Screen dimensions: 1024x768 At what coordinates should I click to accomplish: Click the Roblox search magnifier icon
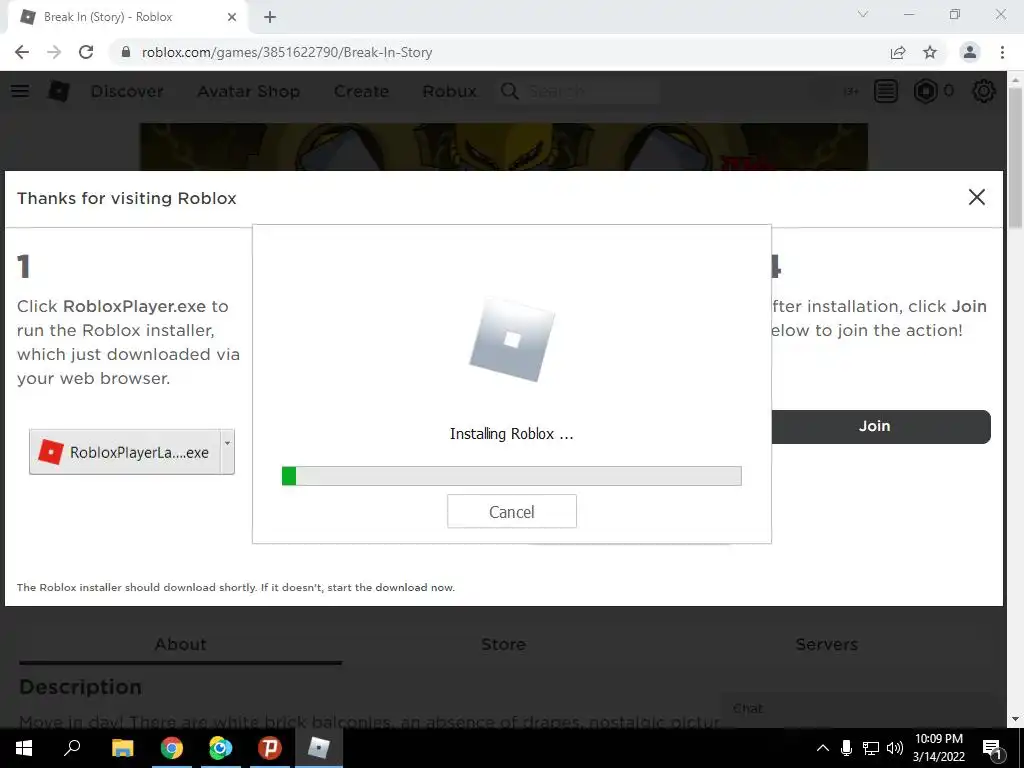tap(509, 91)
